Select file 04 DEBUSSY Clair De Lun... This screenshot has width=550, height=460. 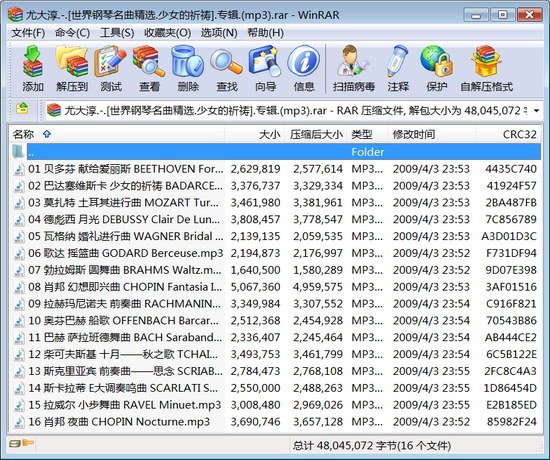276,219
